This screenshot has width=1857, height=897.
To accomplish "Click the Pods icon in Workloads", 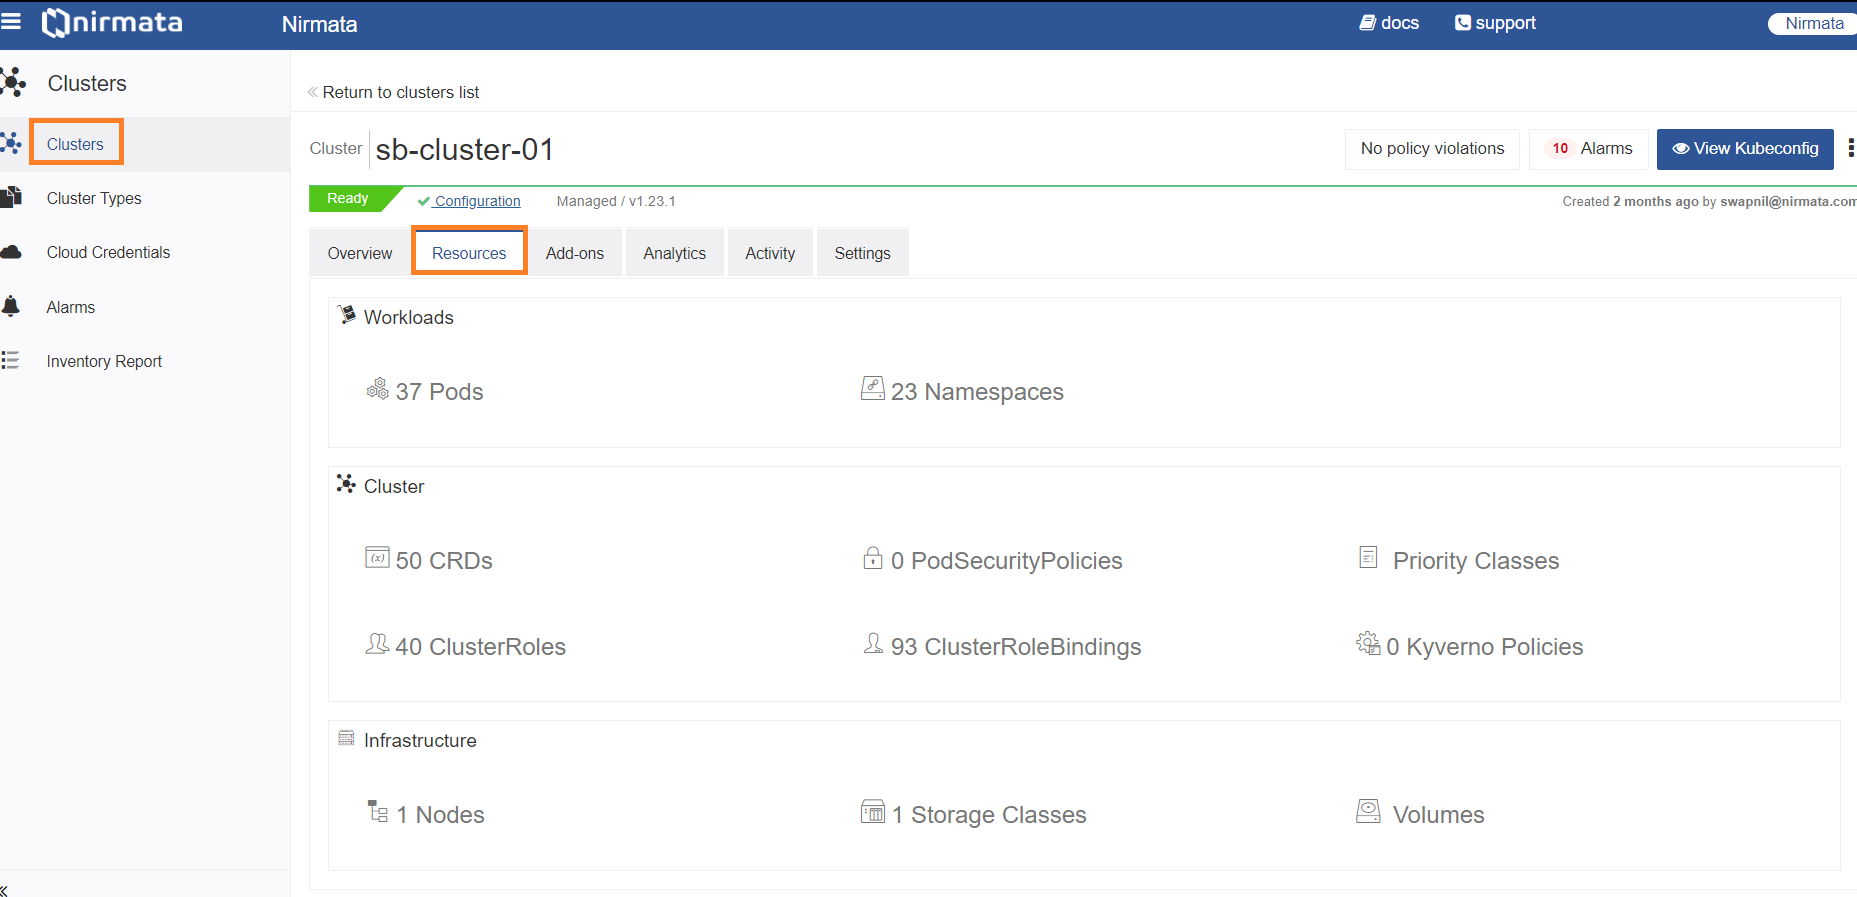I will [x=377, y=389].
